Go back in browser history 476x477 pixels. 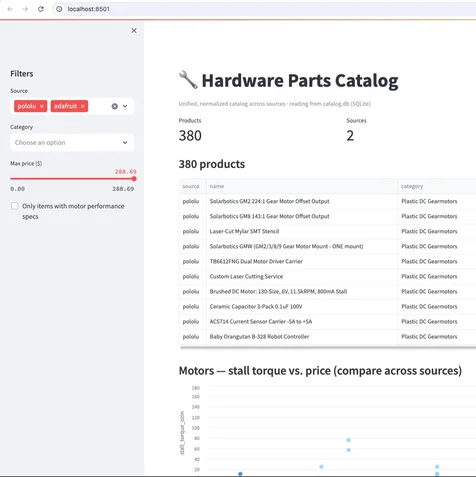10,9
